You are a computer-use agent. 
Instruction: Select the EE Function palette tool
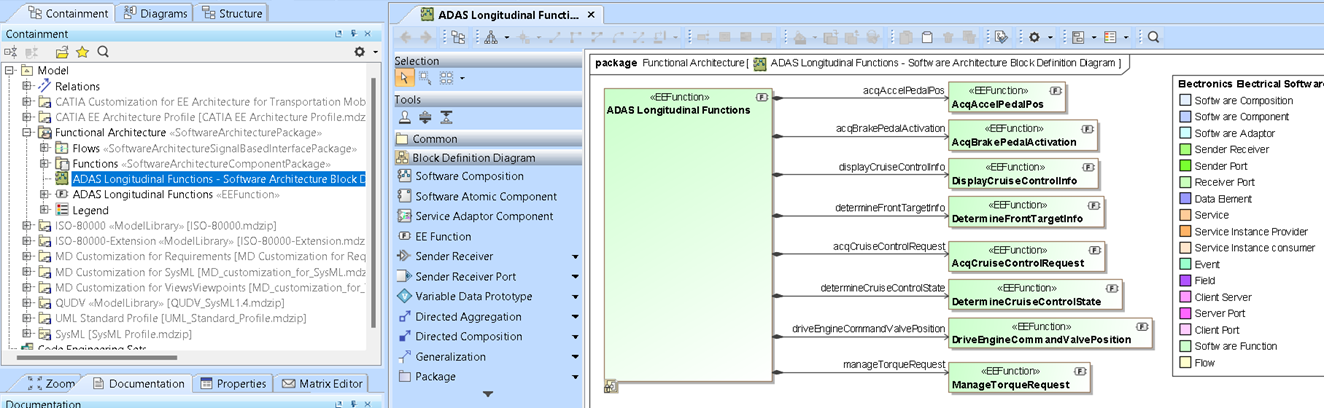[x=442, y=236]
